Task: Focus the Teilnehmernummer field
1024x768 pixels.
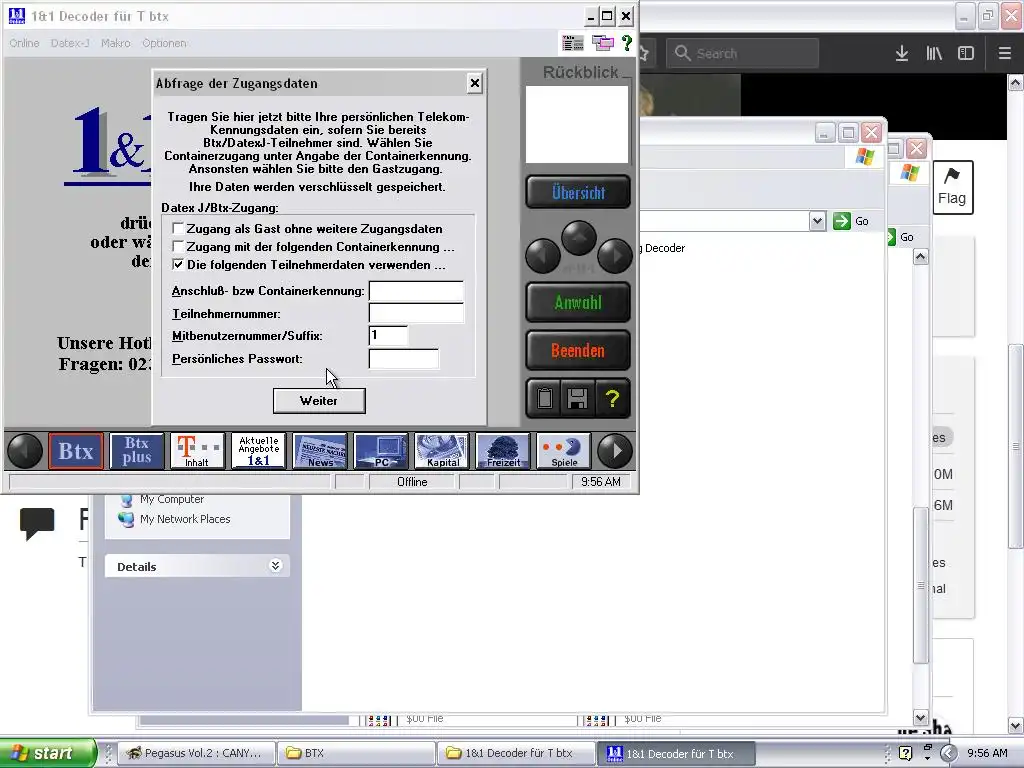Action: [x=416, y=313]
